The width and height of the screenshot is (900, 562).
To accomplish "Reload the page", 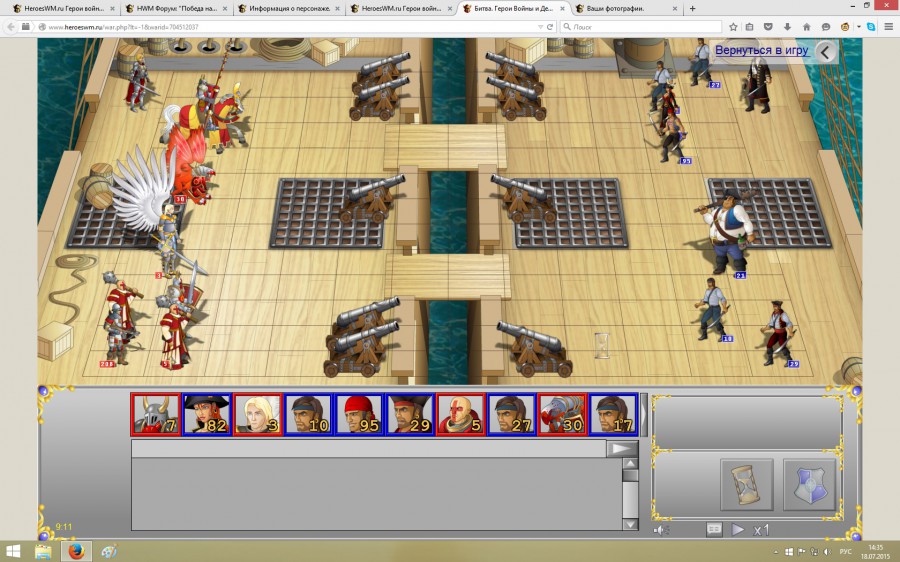I will tap(550, 27).
